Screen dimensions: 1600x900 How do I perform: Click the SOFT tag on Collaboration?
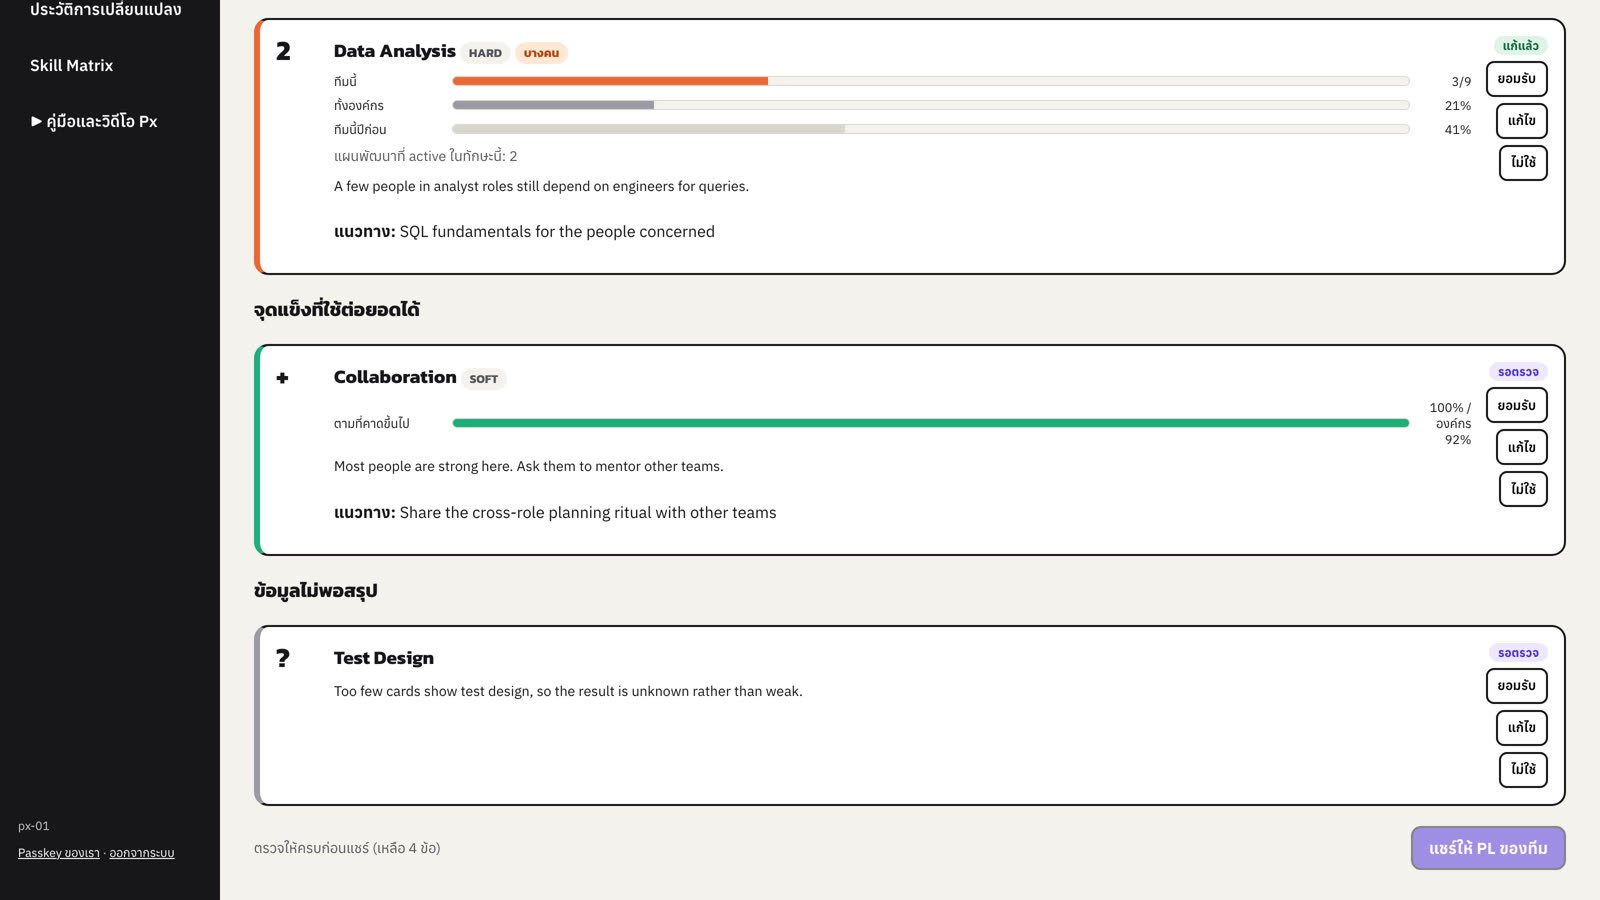pos(483,379)
